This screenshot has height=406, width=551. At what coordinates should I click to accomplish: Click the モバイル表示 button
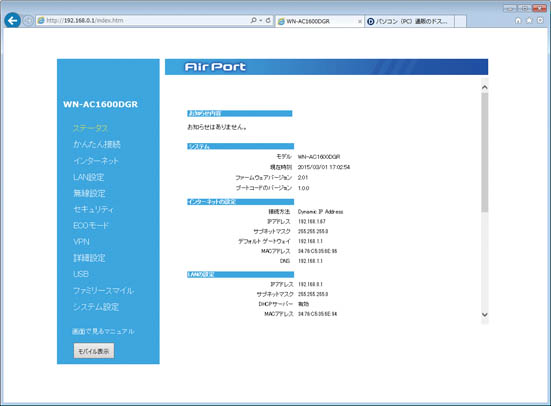point(94,351)
